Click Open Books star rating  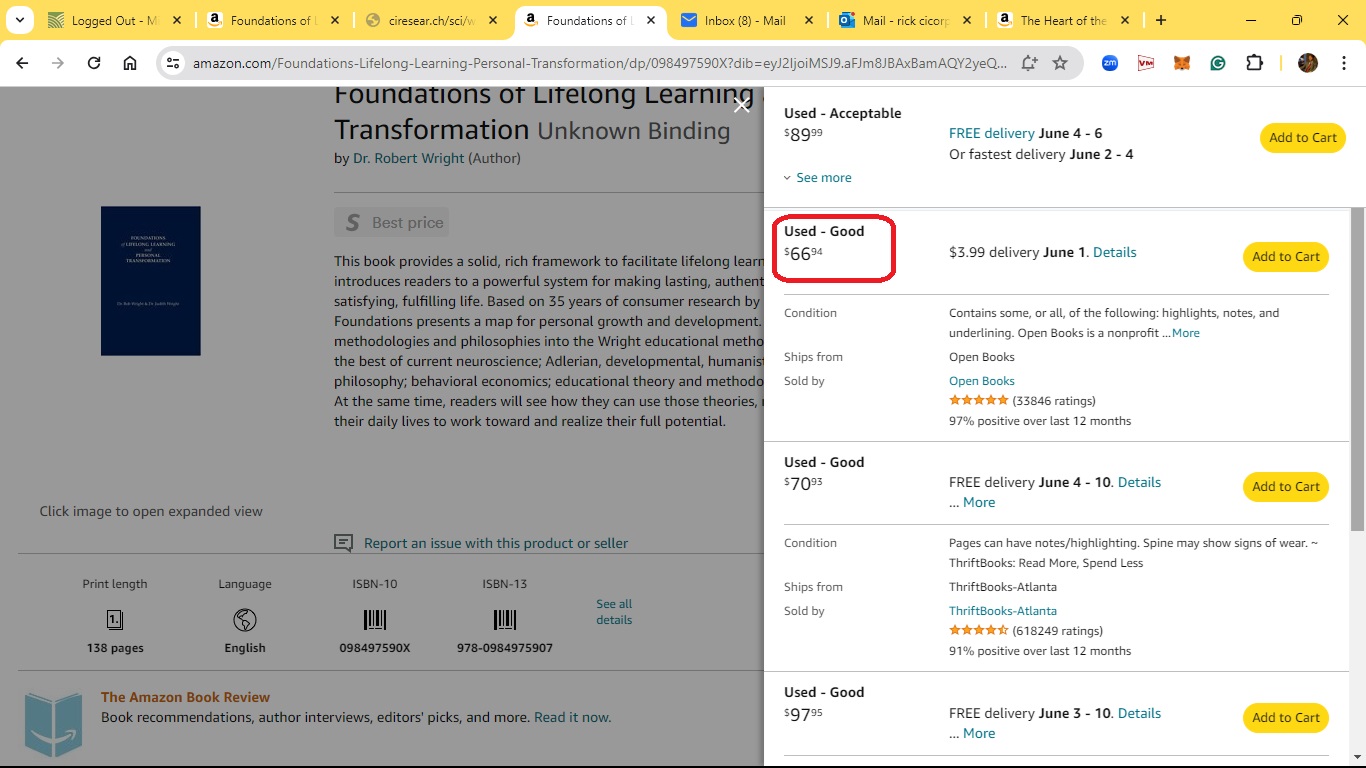[979, 400]
